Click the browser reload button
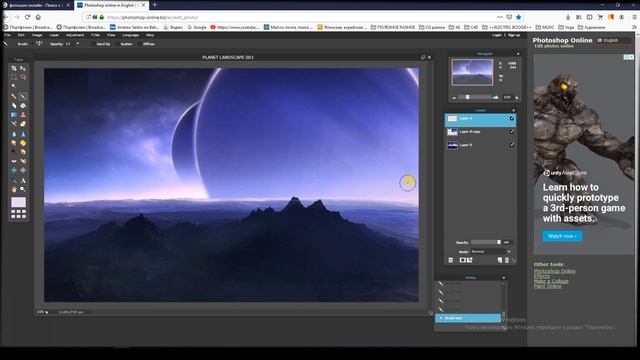This screenshot has width=640, height=360. click(27, 17)
